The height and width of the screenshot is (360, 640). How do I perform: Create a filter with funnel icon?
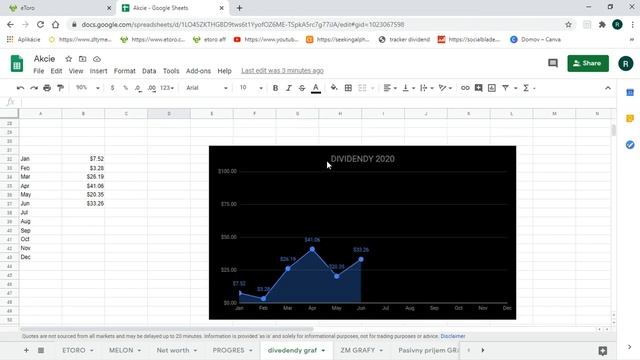point(505,88)
